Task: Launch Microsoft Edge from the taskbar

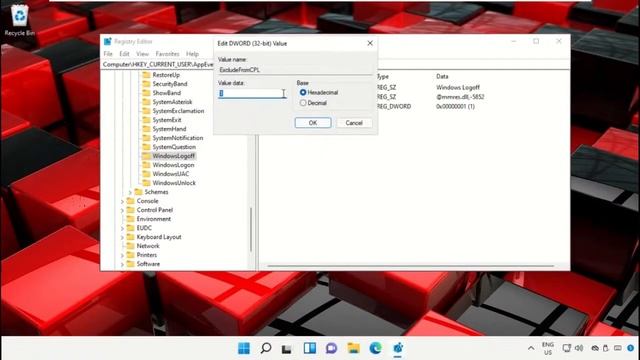Action: click(x=376, y=348)
